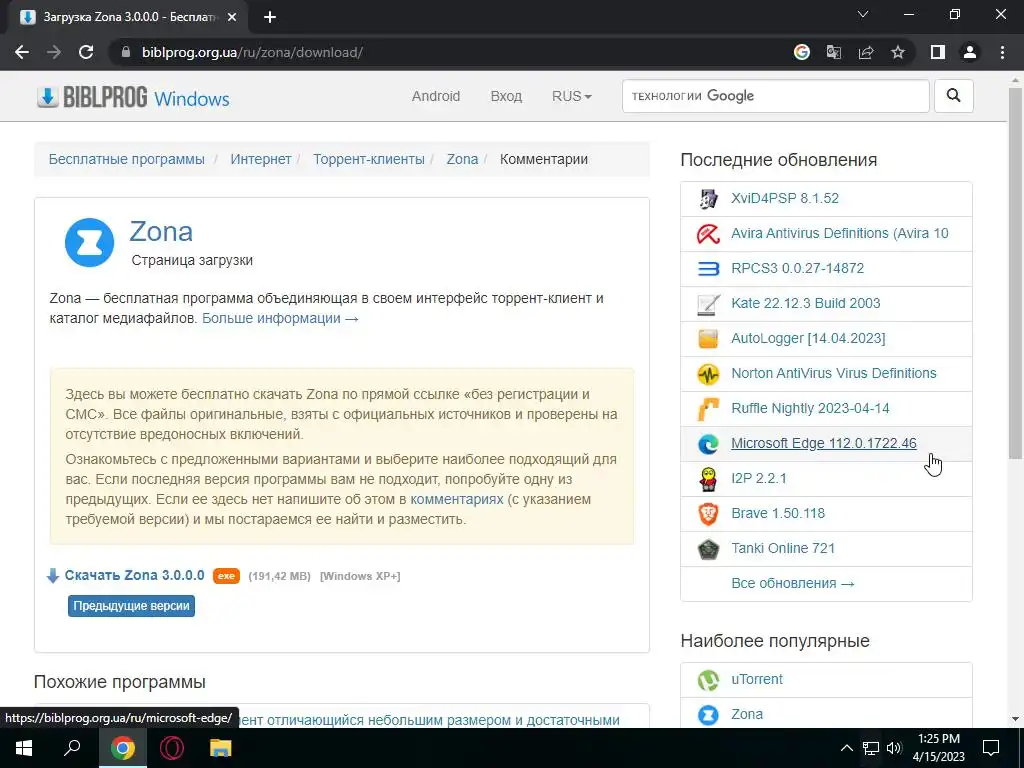The height and width of the screenshot is (768, 1024).
Task: Click the large Zona logo icon
Action: pyautogui.click(x=89, y=242)
